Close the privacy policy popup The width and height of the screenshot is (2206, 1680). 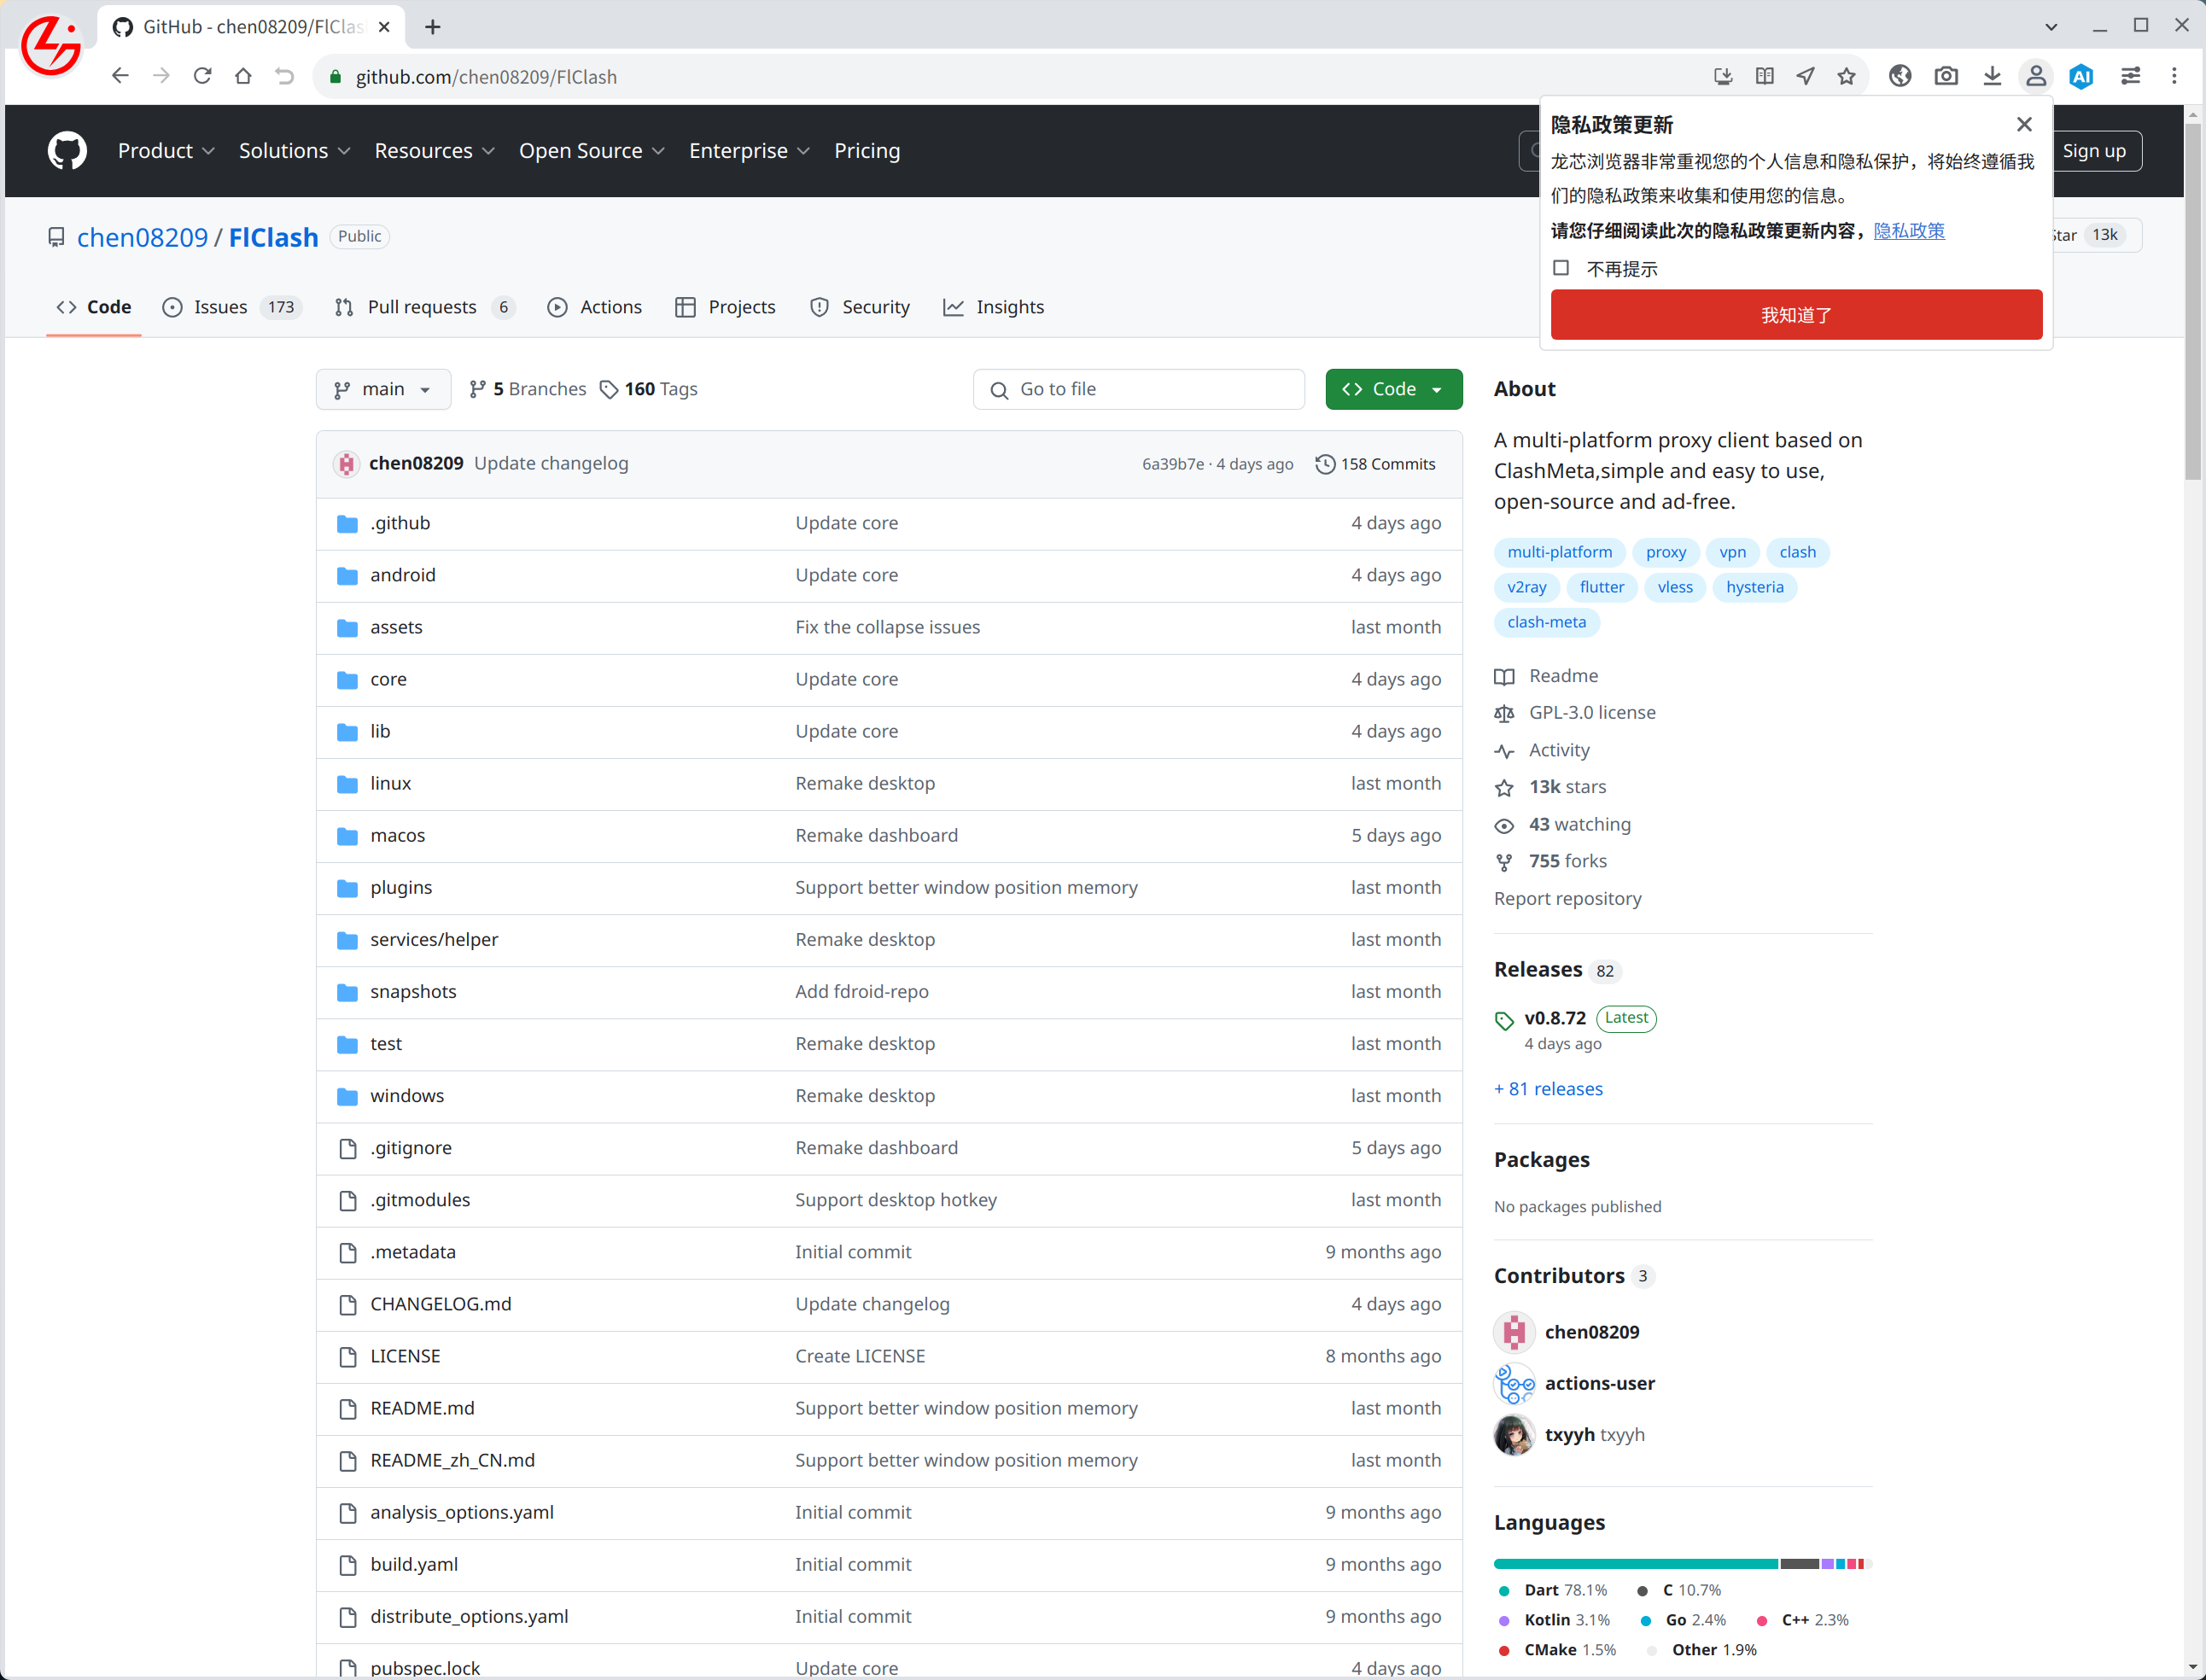click(2024, 124)
